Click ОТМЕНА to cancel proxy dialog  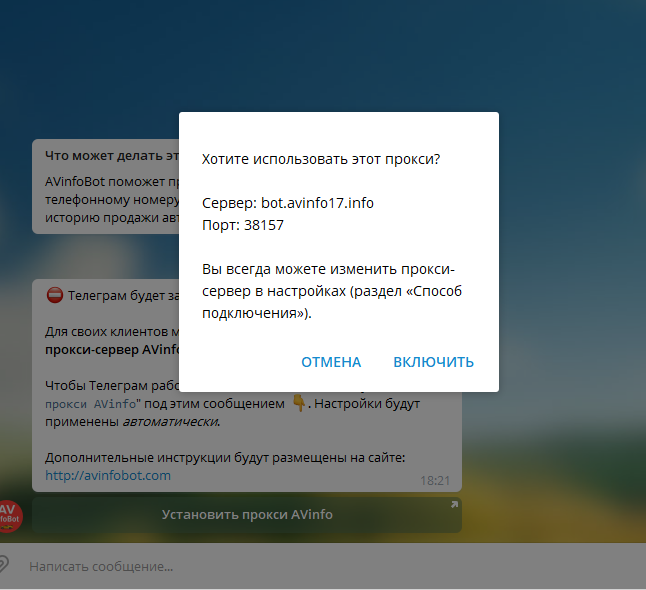click(x=331, y=362)
